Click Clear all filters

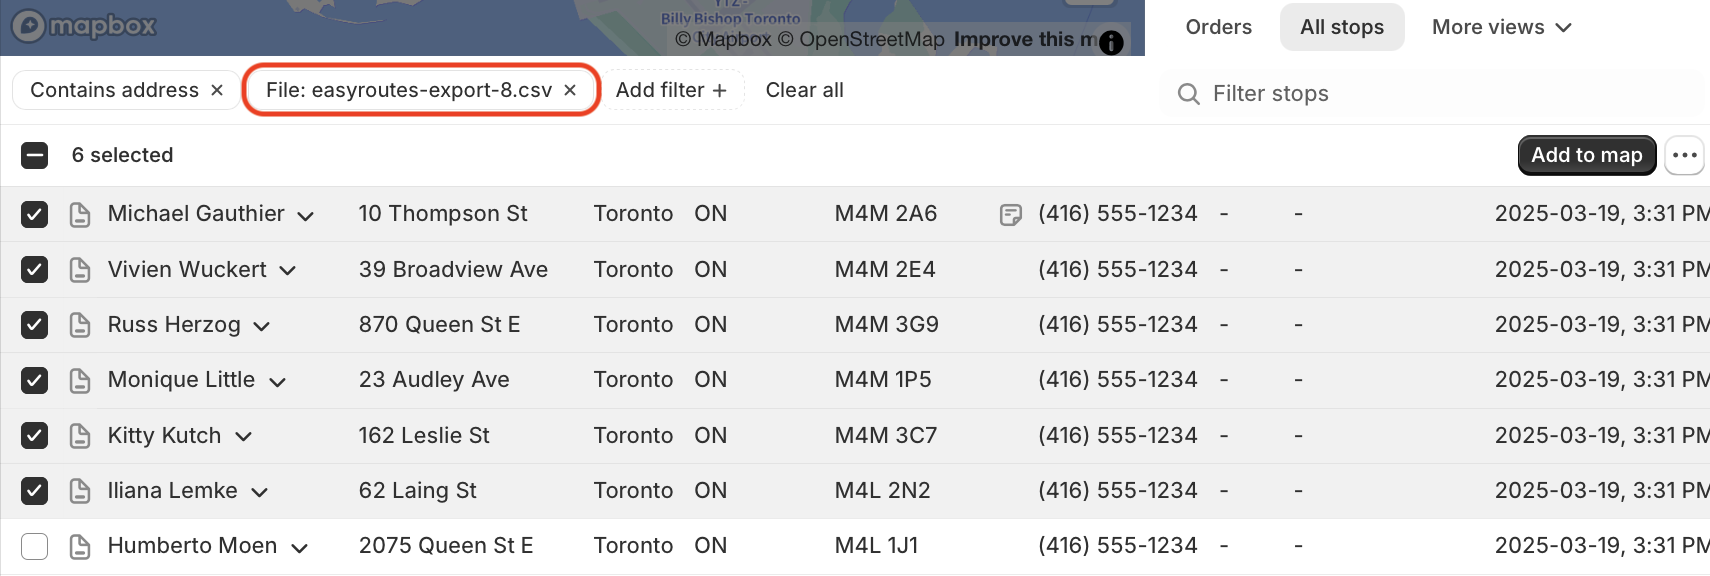coord(804,90)
